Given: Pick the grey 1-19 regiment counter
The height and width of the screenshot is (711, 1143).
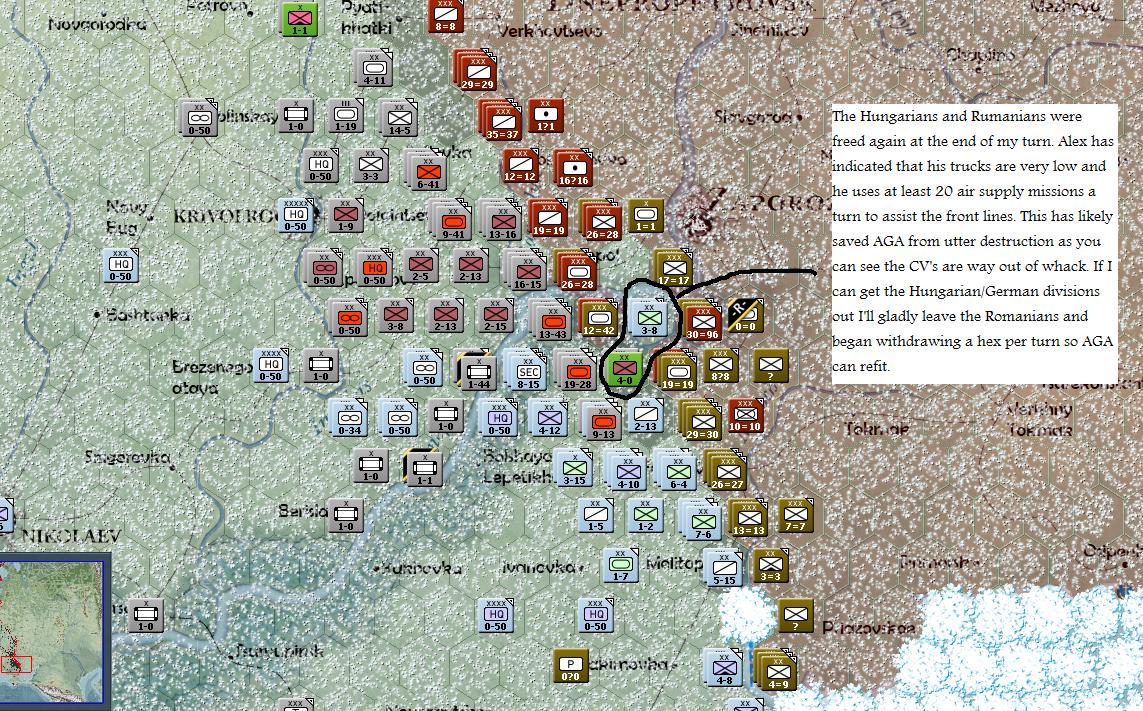Looking at the screenshot, I should click(346, 116).
